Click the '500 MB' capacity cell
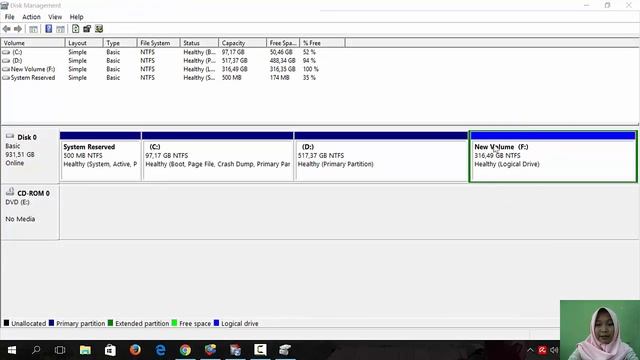Viewport: 640px width, 360px height. coord(231,78)
